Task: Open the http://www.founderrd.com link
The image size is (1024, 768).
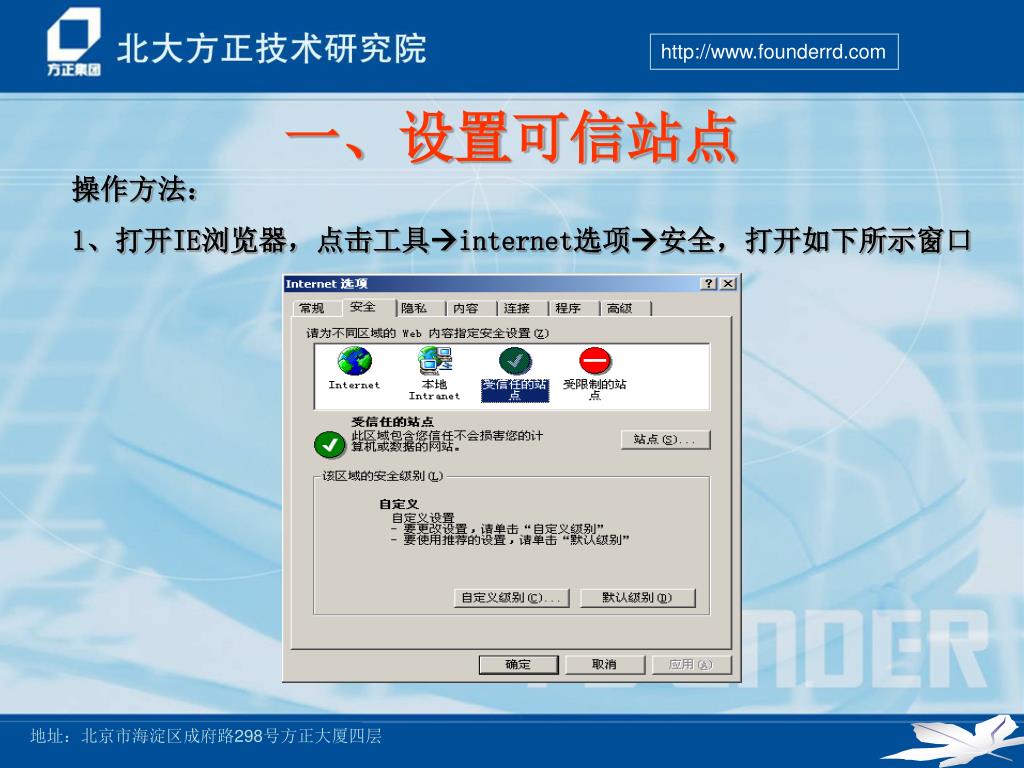Action: pyautogui.click(x=774, y=52)
